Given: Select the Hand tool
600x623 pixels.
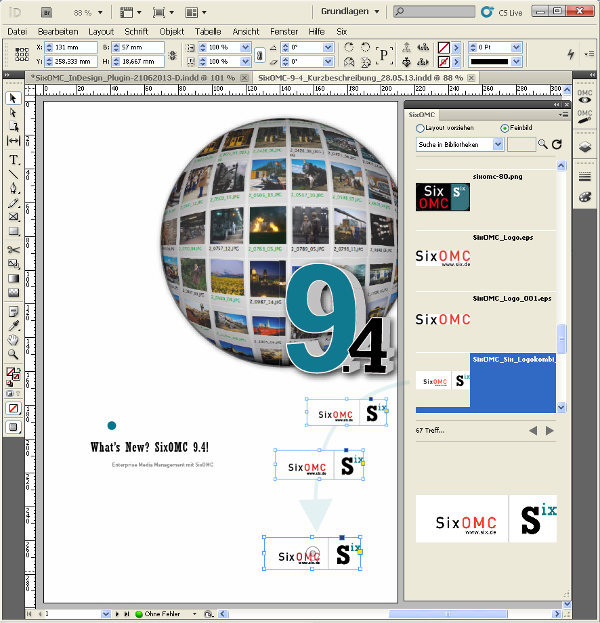Looking at the screenshot, I should tap(13, 340).
